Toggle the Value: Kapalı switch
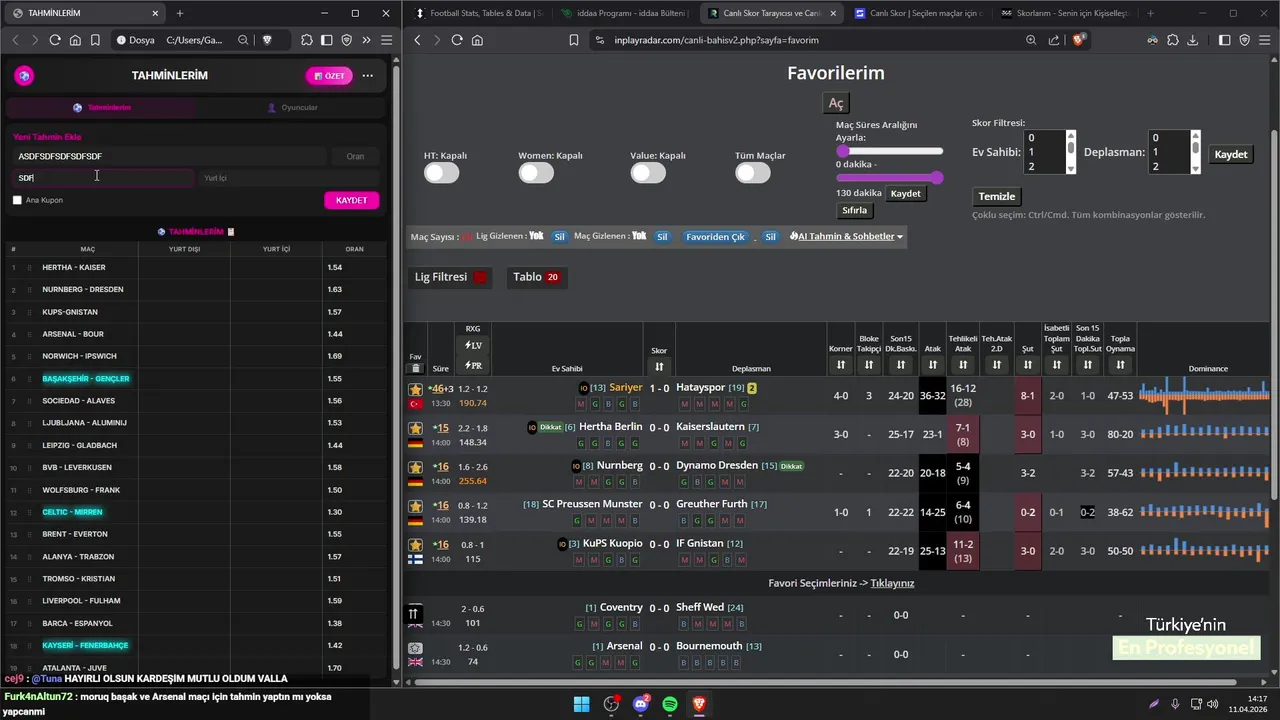This screenshot has height=720, width=1280. (648, 173)
